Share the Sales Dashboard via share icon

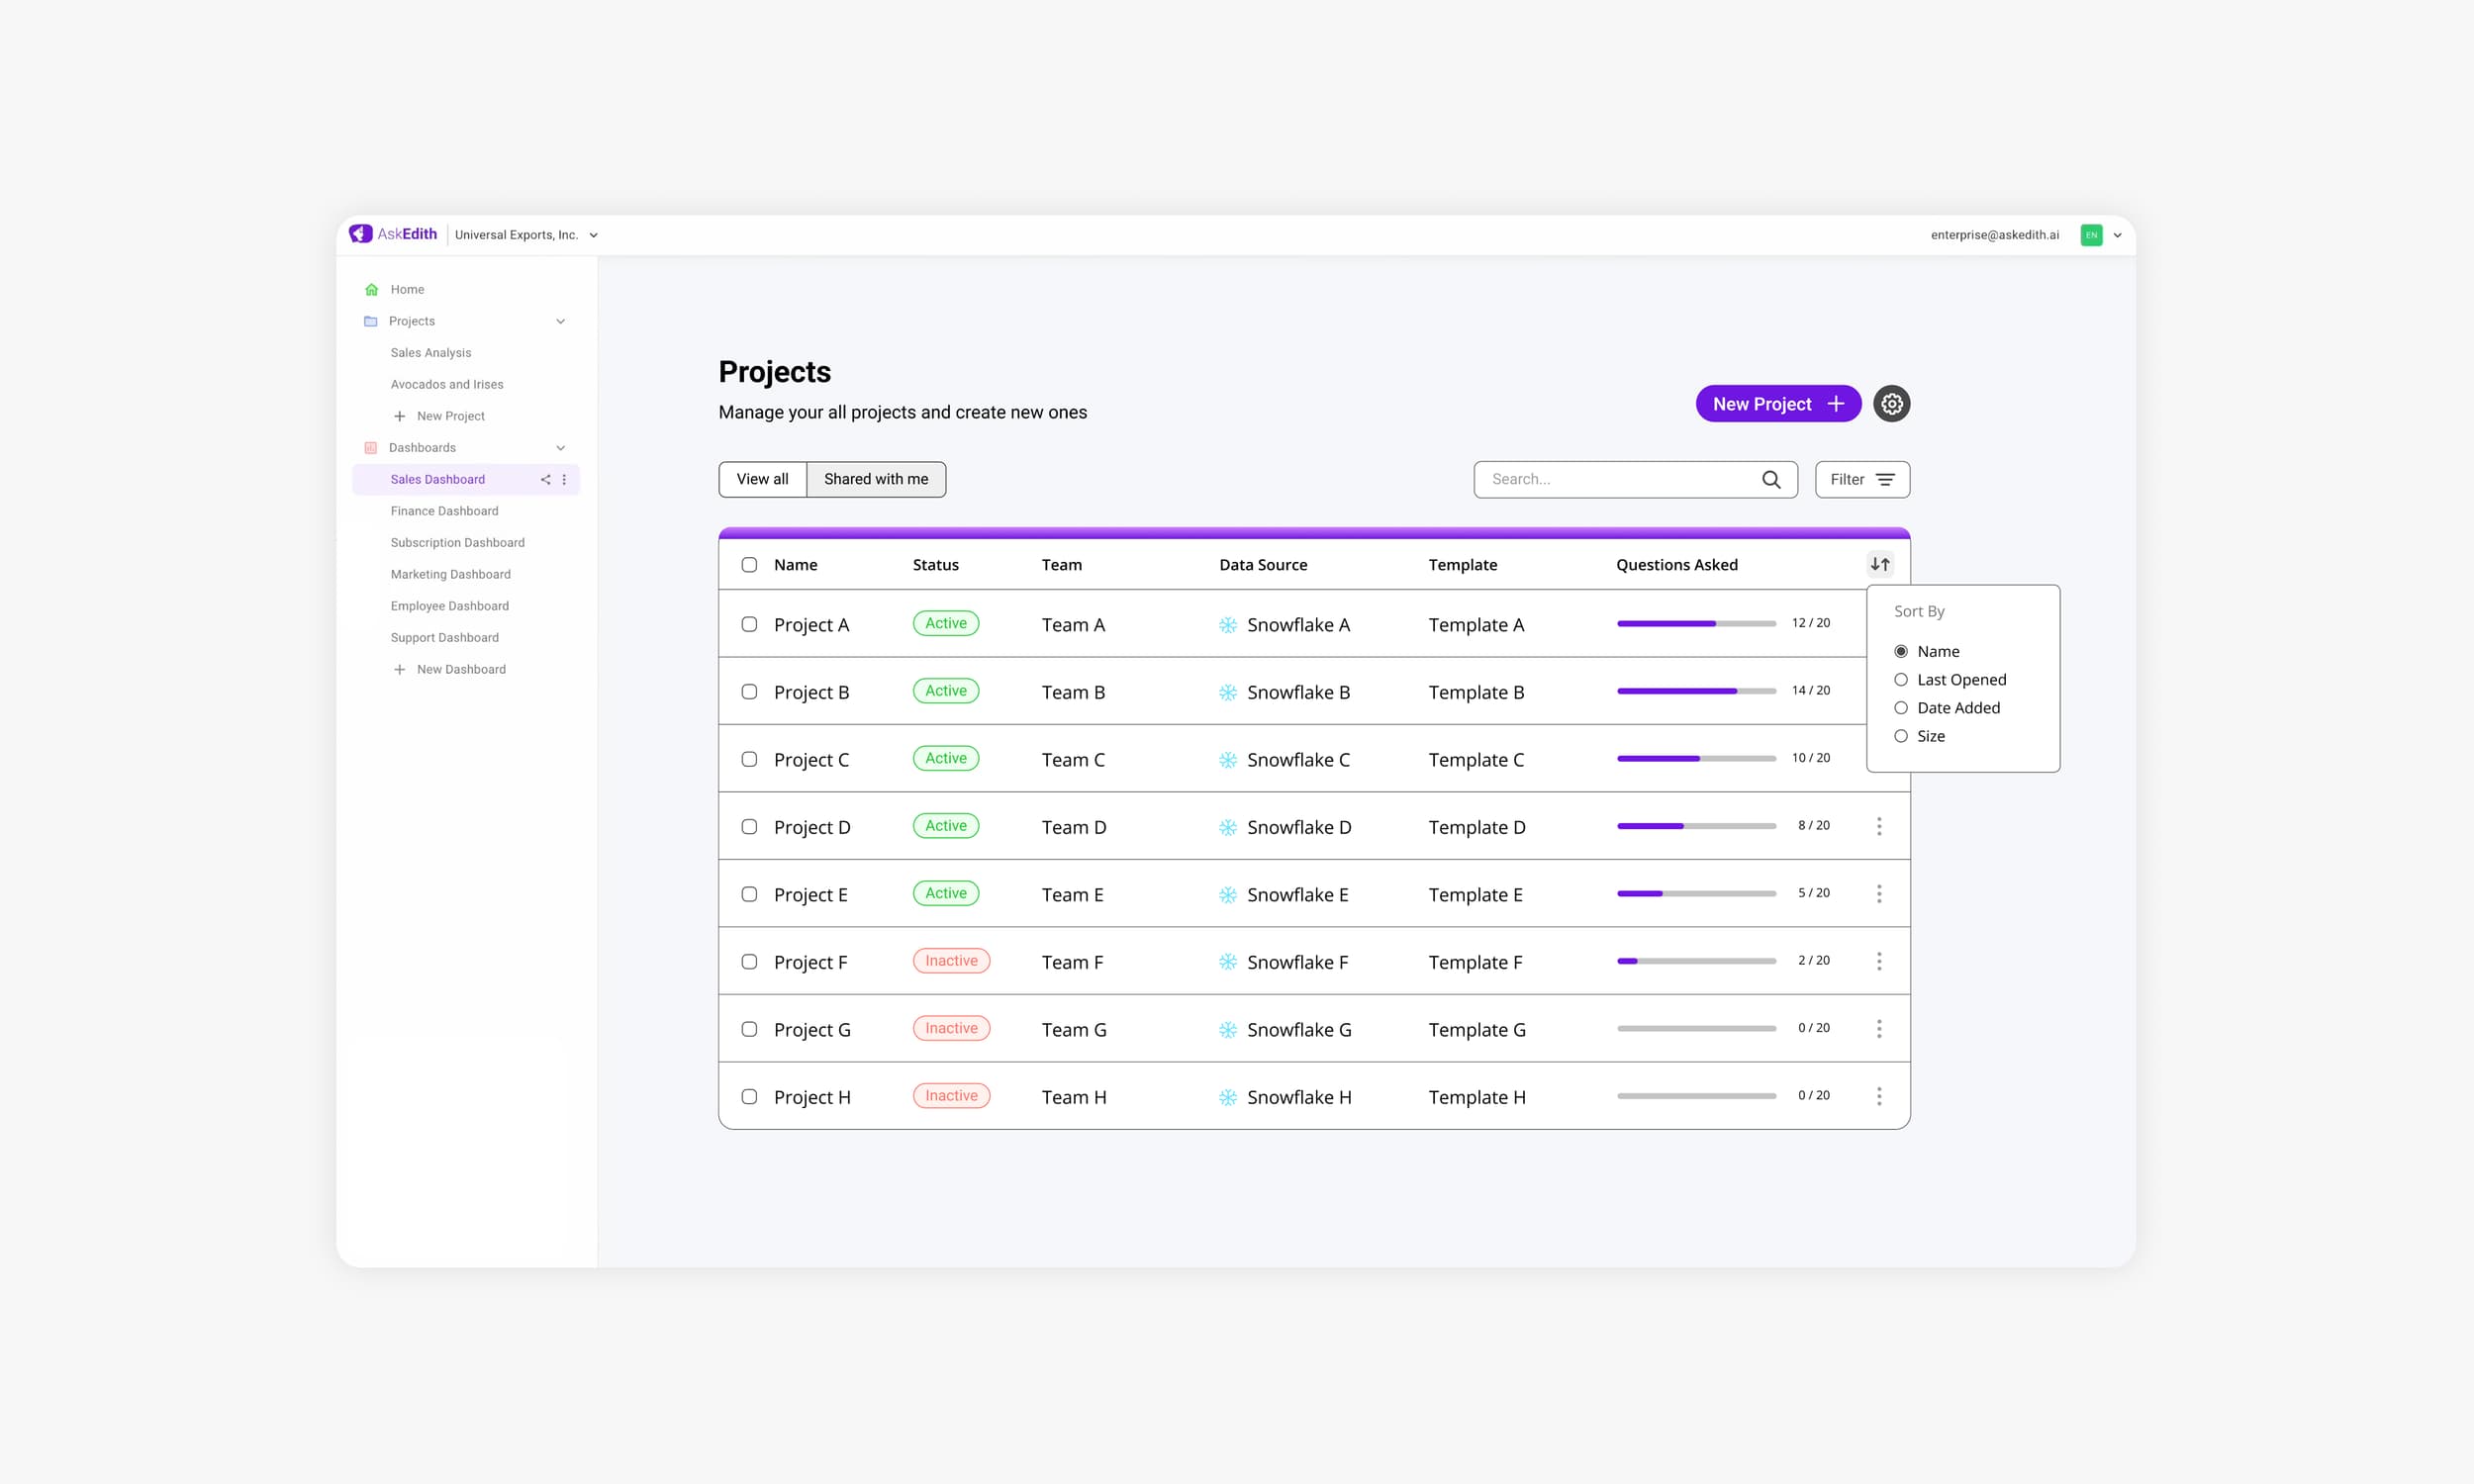coord(545,479)
